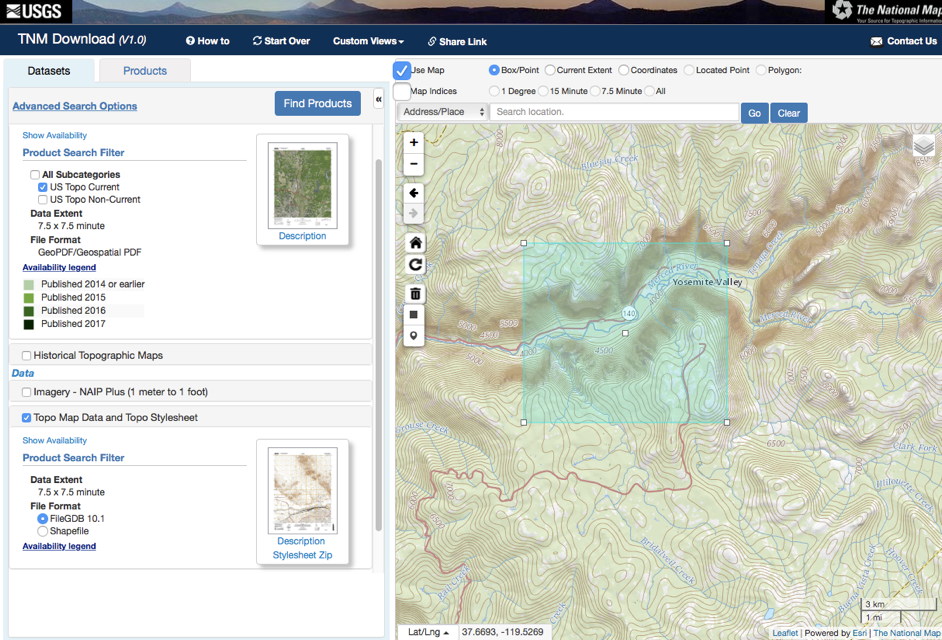Viewport: 942px width, 640px height.
Task: Select the 7.5 Minute index option
Action: pos(595,91)
